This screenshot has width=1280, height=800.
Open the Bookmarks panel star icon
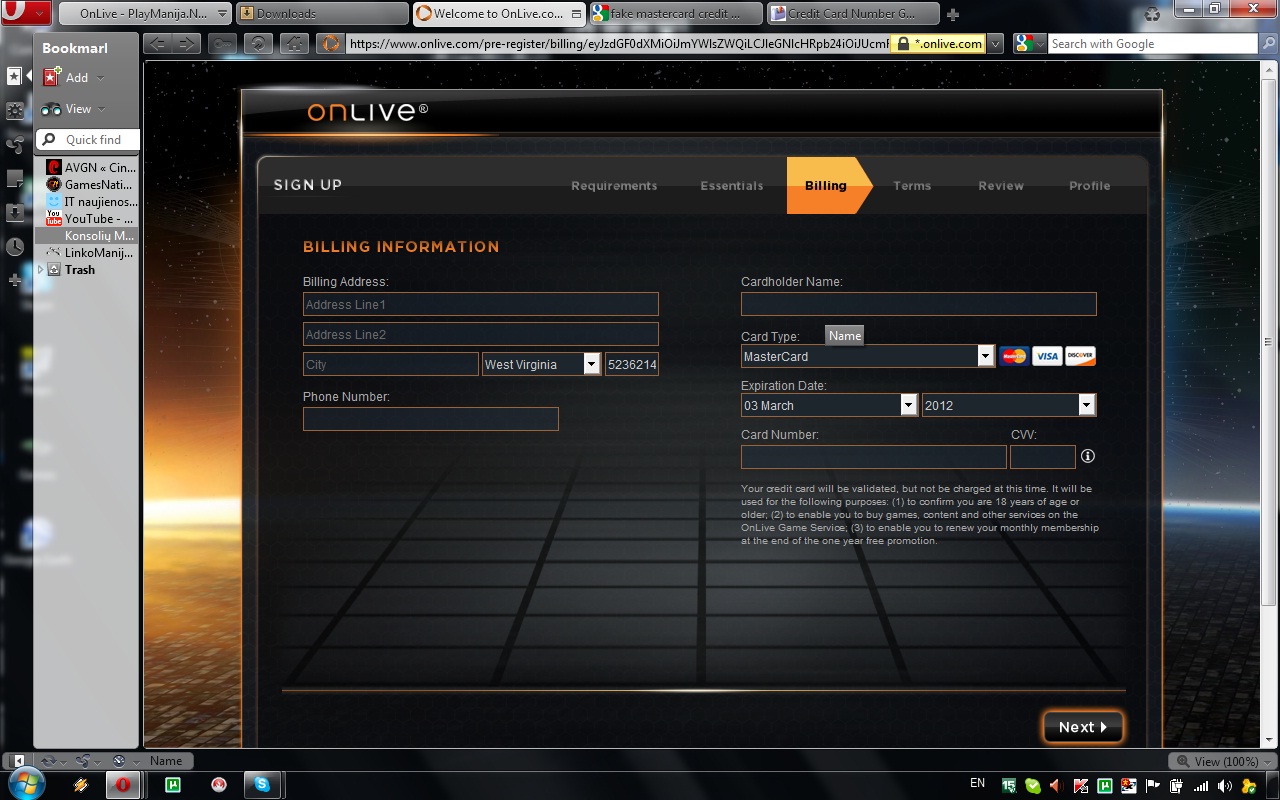click(x=15, y=76)
